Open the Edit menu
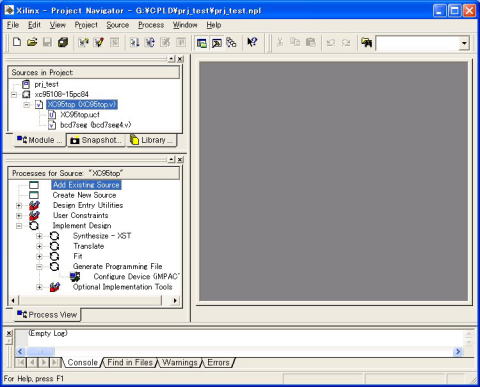The height and width of the screenshot is (387, 480). click(34, 25)
